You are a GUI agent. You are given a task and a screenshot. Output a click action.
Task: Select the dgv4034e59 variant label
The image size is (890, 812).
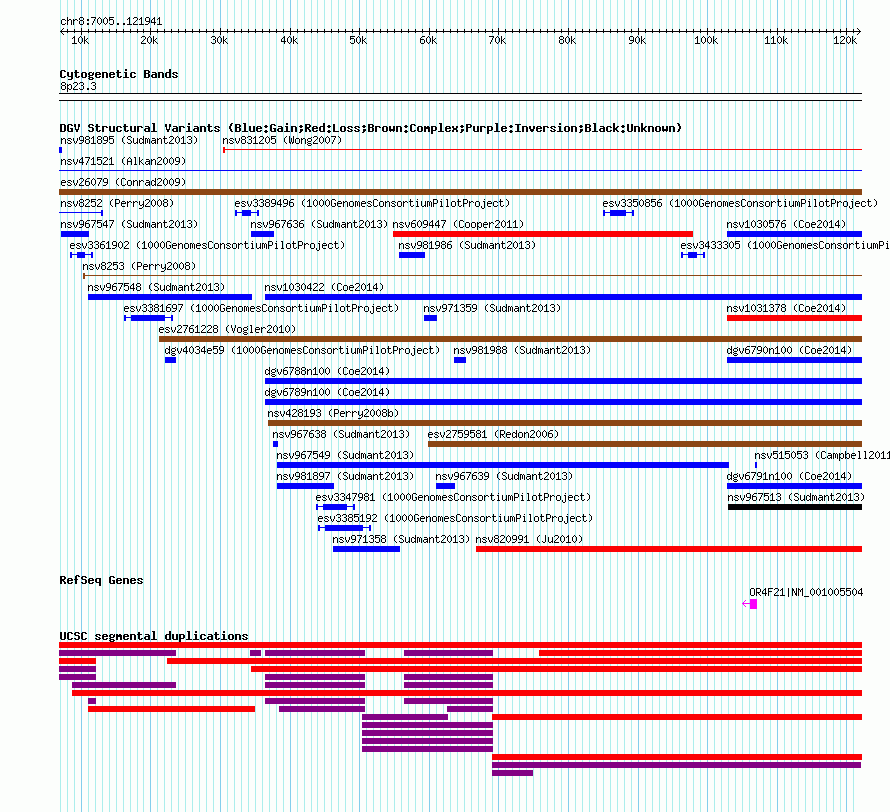click(x=302, y=350)
